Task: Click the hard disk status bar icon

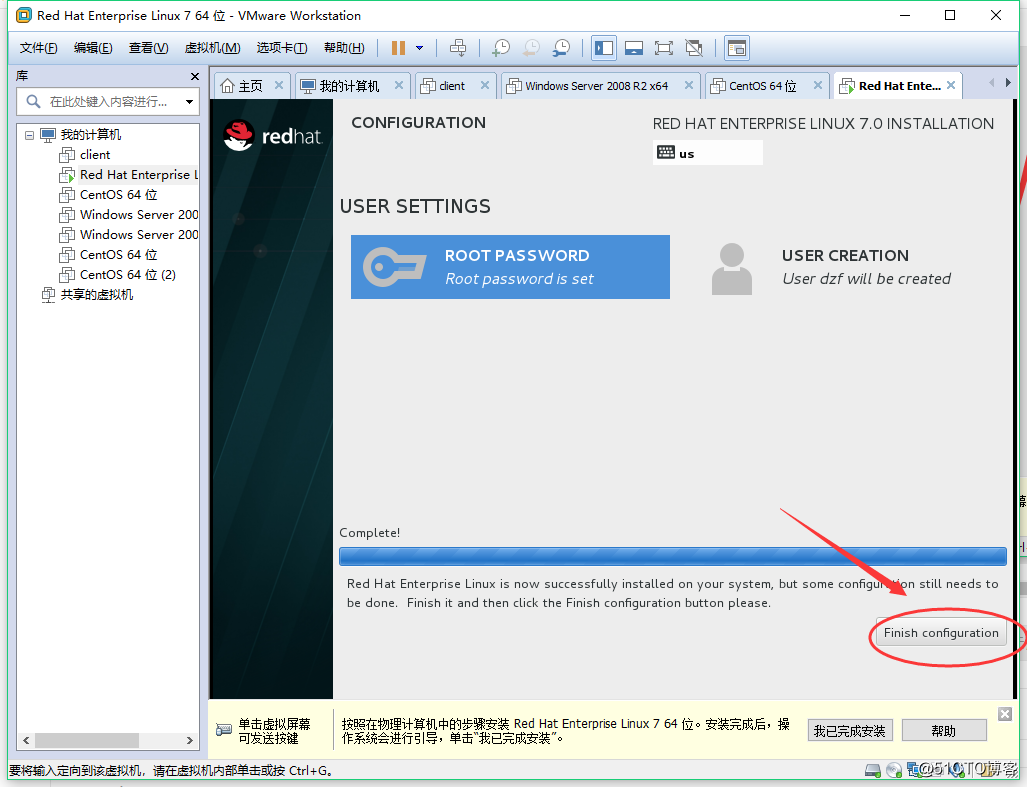Action: click(x=873, y=771)
